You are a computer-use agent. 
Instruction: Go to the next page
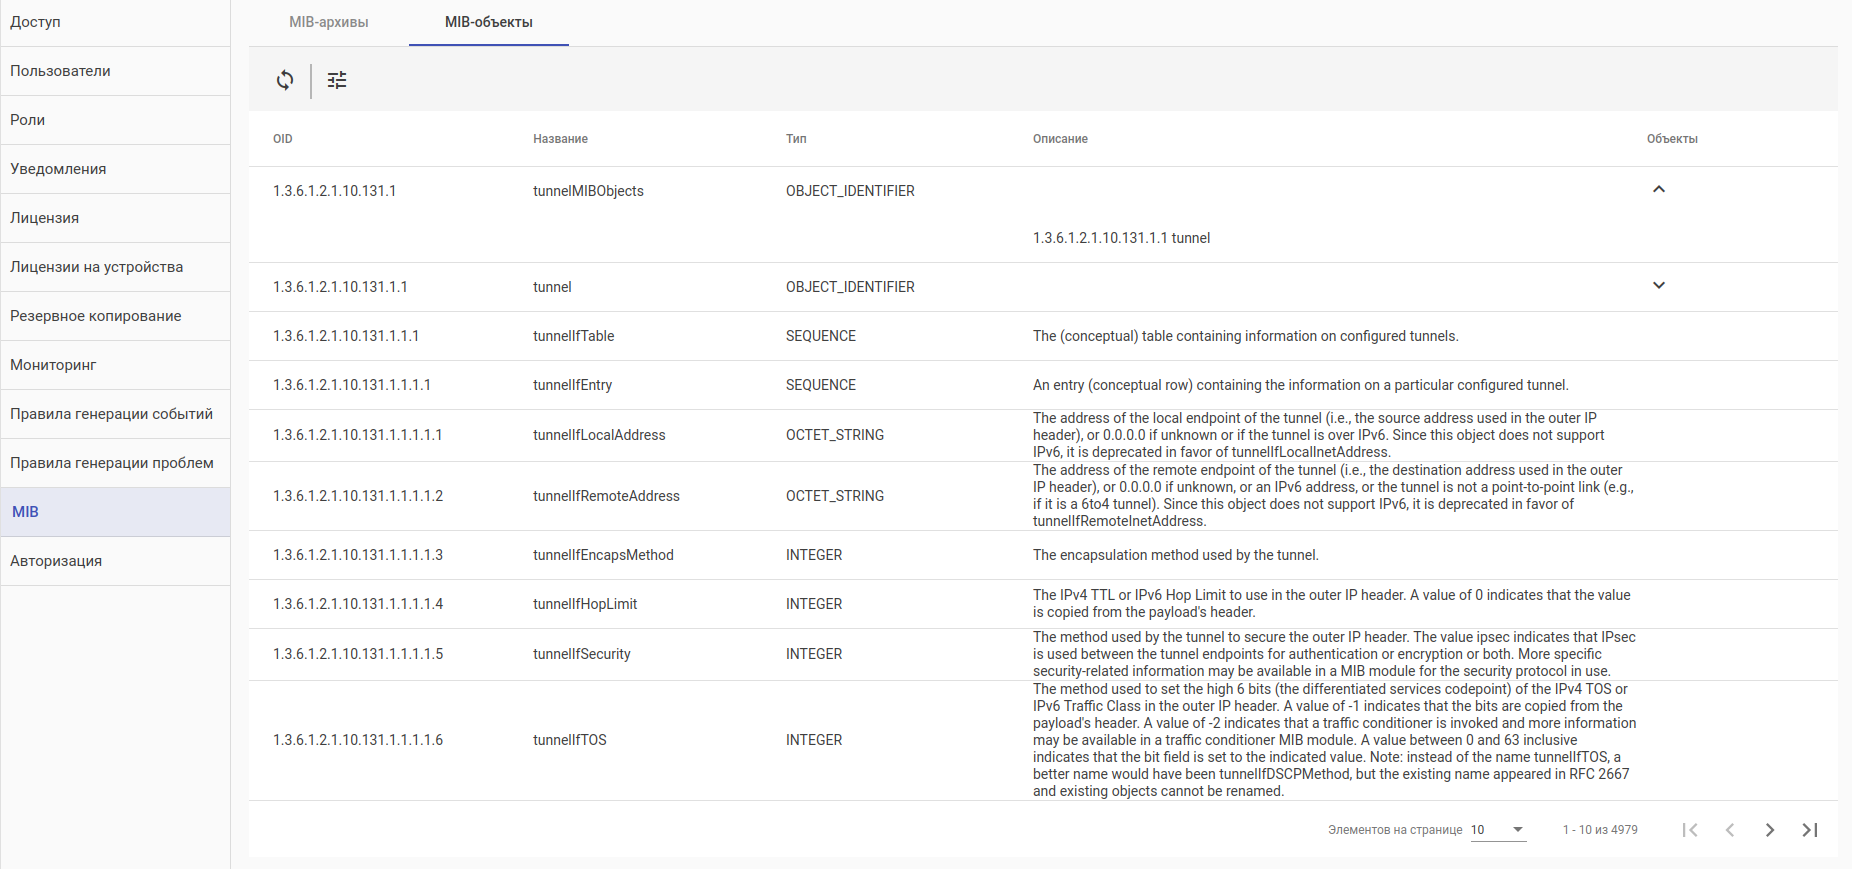pos(1770,830)
